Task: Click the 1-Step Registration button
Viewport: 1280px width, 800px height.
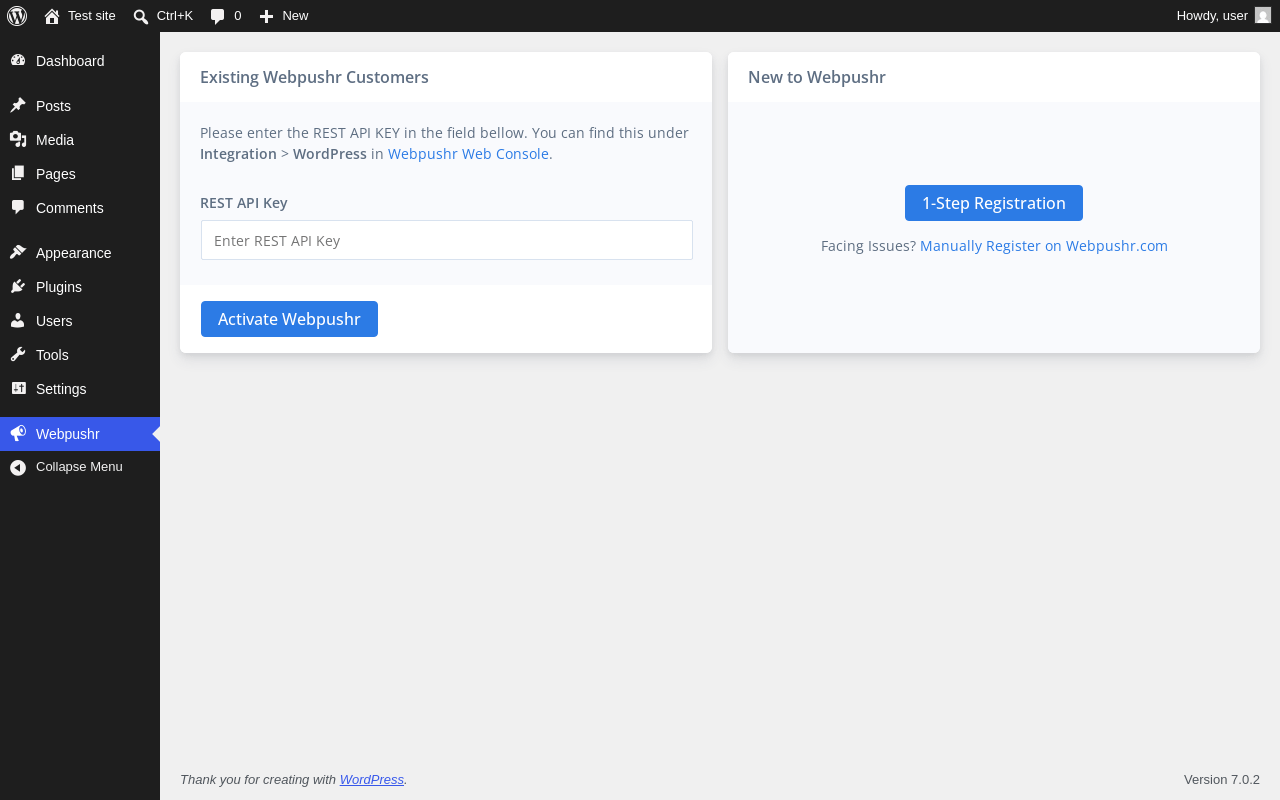Action: coord(994,203)
